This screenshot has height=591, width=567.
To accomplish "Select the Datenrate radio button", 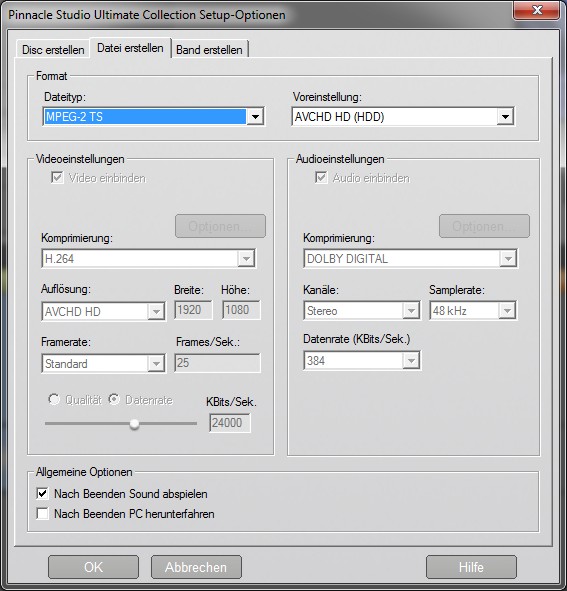I will (x=114, y=400).
